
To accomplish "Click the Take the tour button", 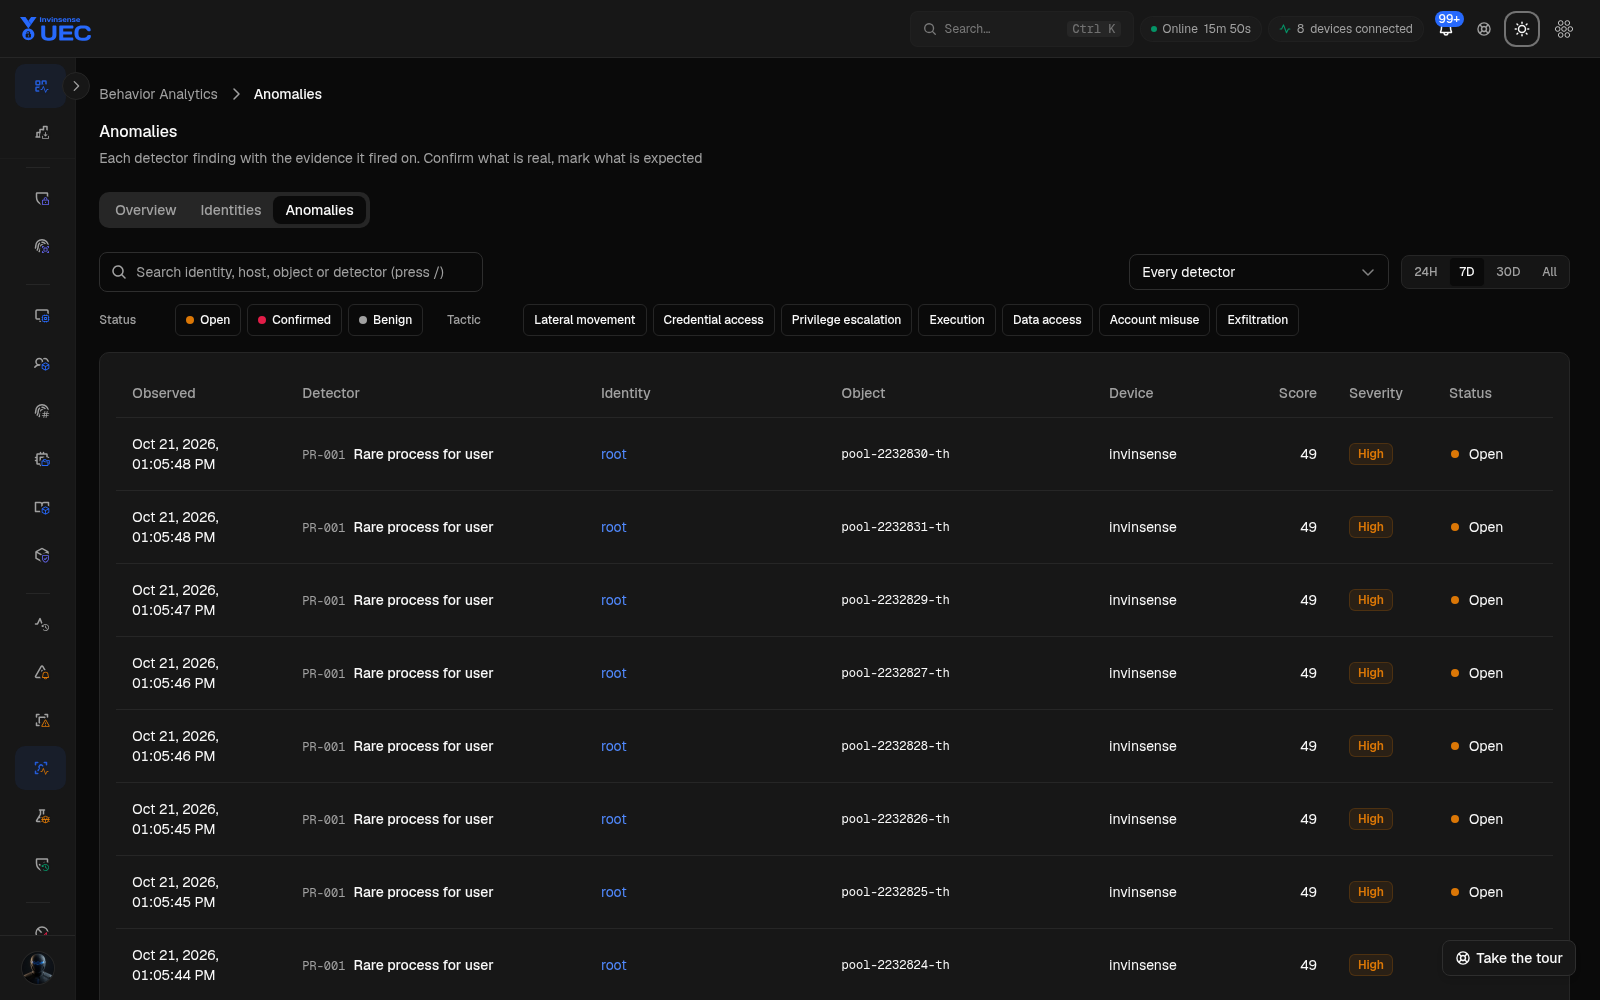I will point(1509,958).
